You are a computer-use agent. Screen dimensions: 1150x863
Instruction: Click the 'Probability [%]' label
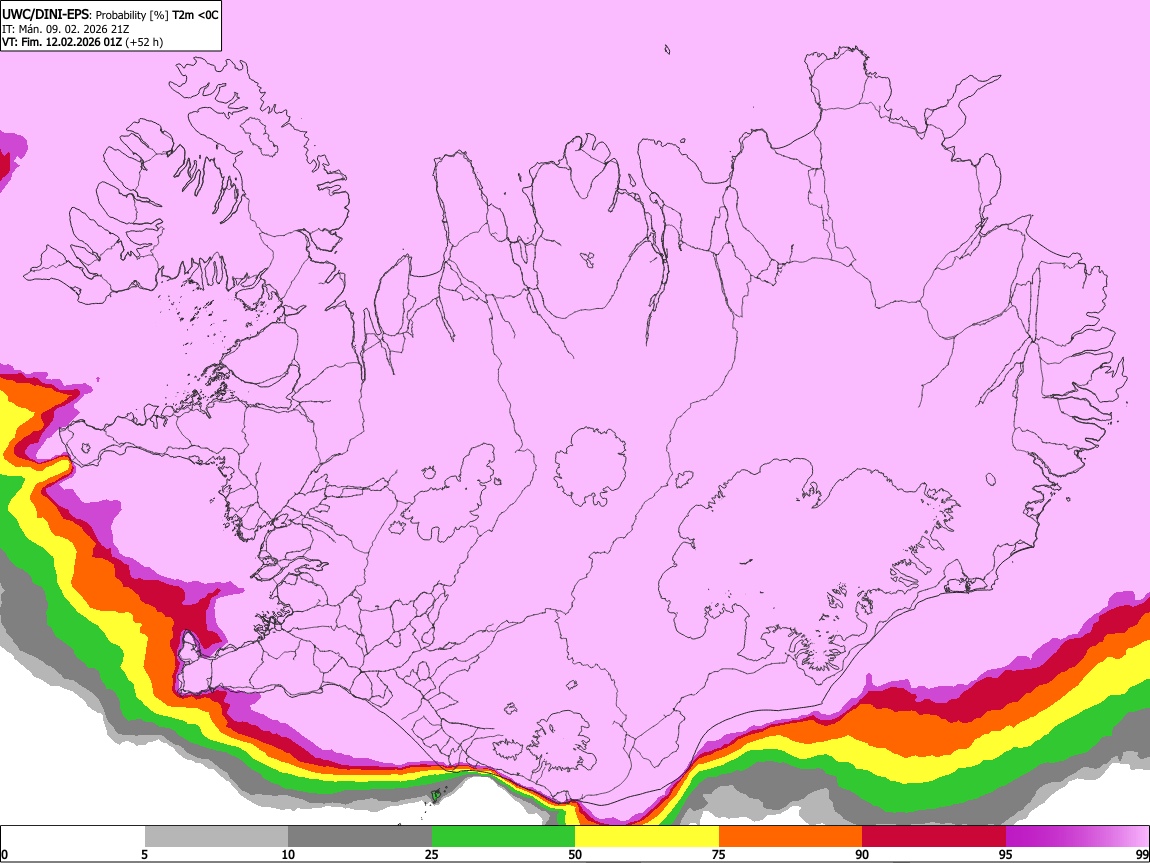click(x=133, y=15)
